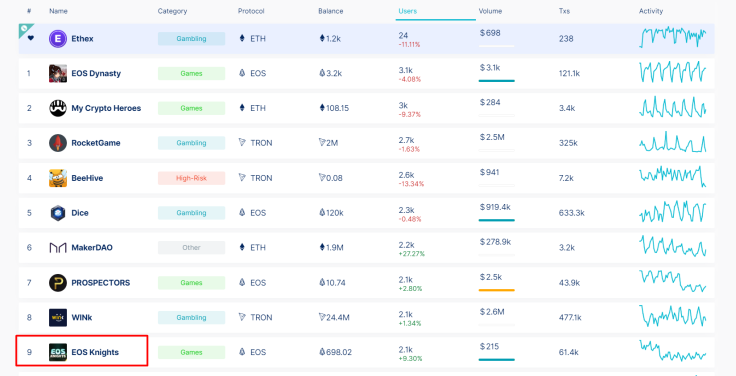
Task: Open the PROSPECTORS dapp link
Action: pos(100,283)
